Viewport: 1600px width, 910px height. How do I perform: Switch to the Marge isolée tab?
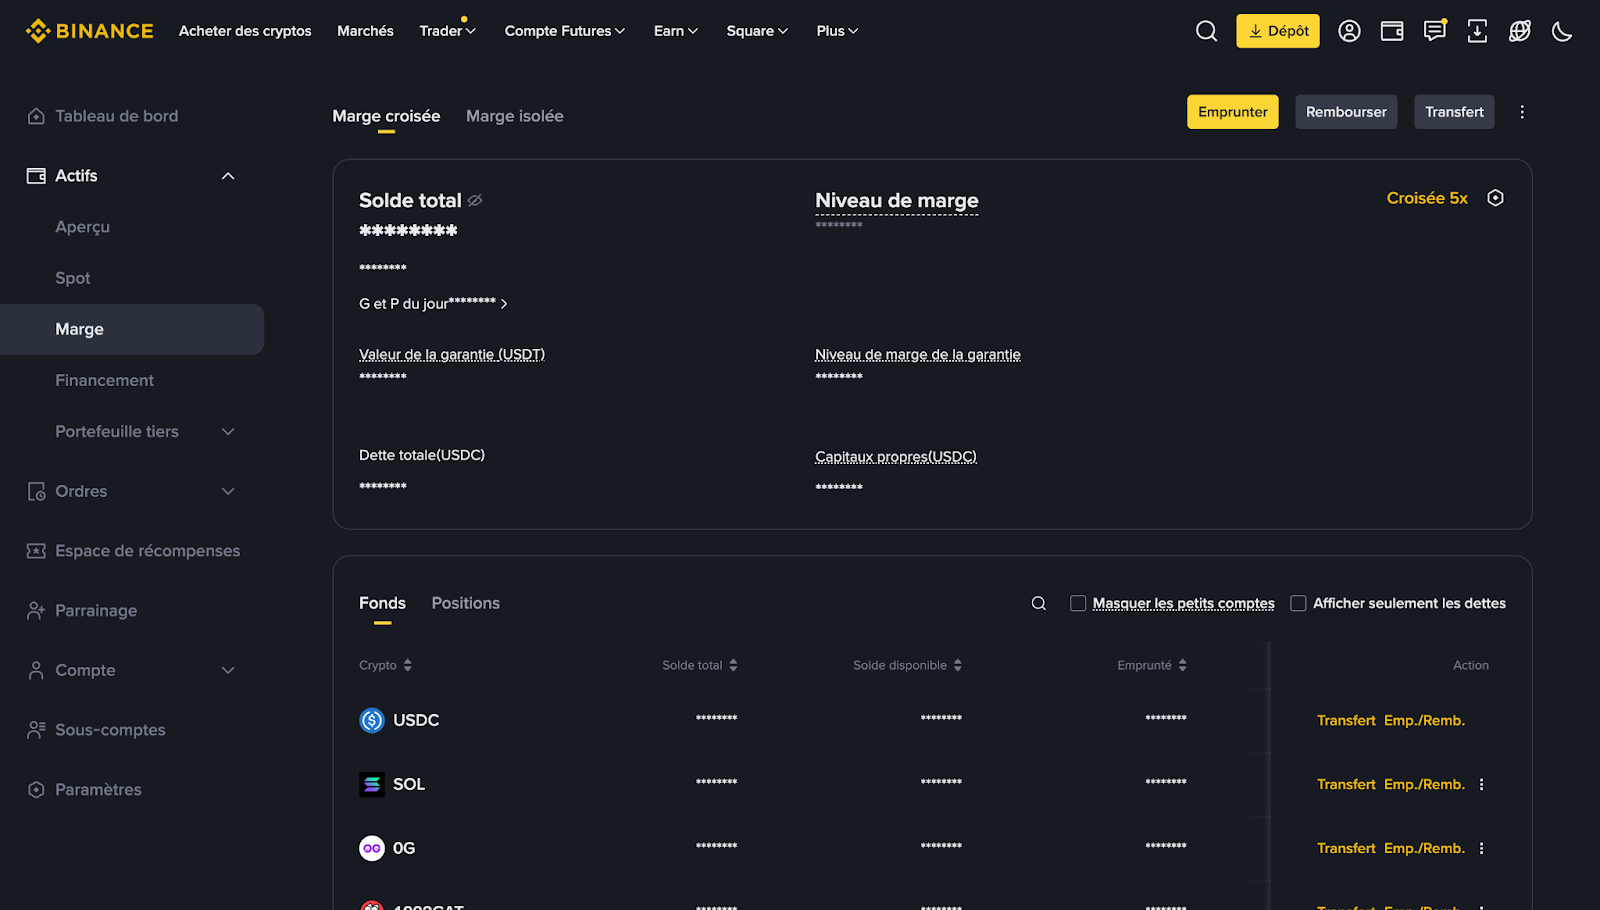[514, 116]
